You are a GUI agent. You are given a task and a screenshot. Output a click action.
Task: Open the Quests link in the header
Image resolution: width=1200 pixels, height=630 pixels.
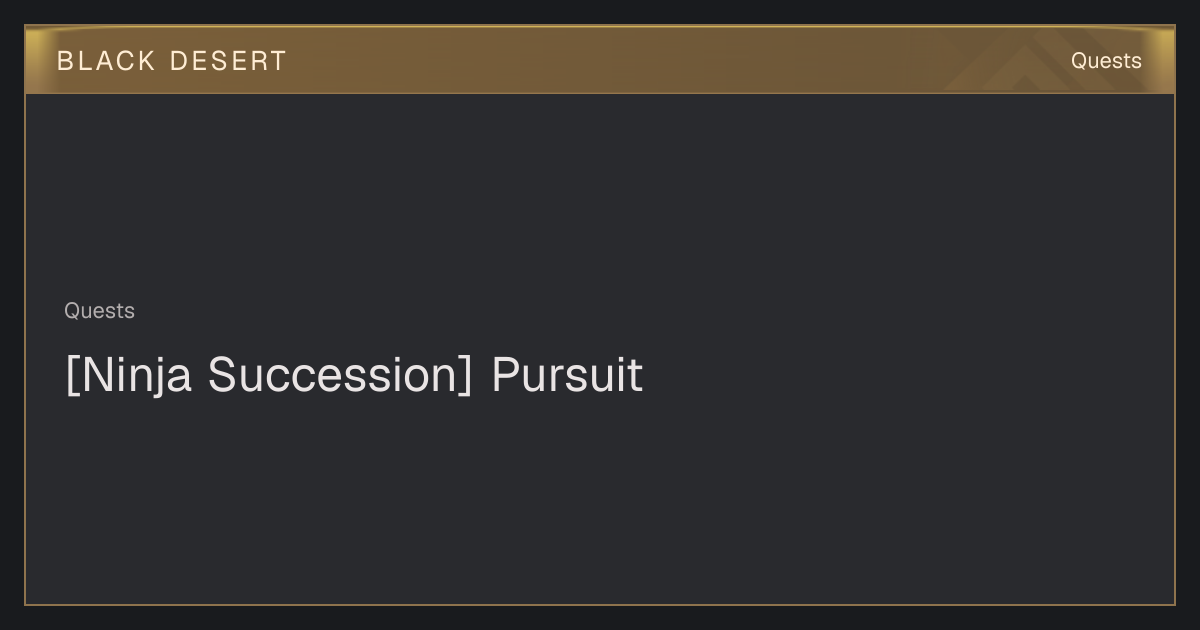tap(1106, 61)
